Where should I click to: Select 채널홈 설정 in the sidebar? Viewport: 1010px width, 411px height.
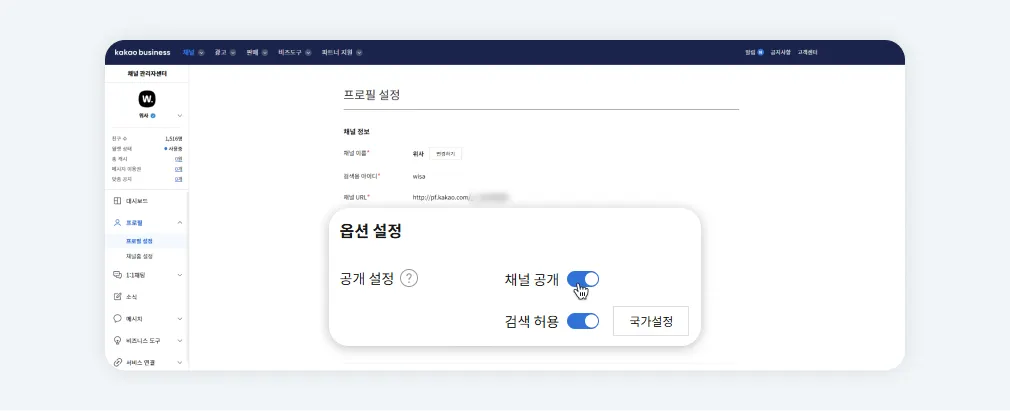tap(140, 256)
